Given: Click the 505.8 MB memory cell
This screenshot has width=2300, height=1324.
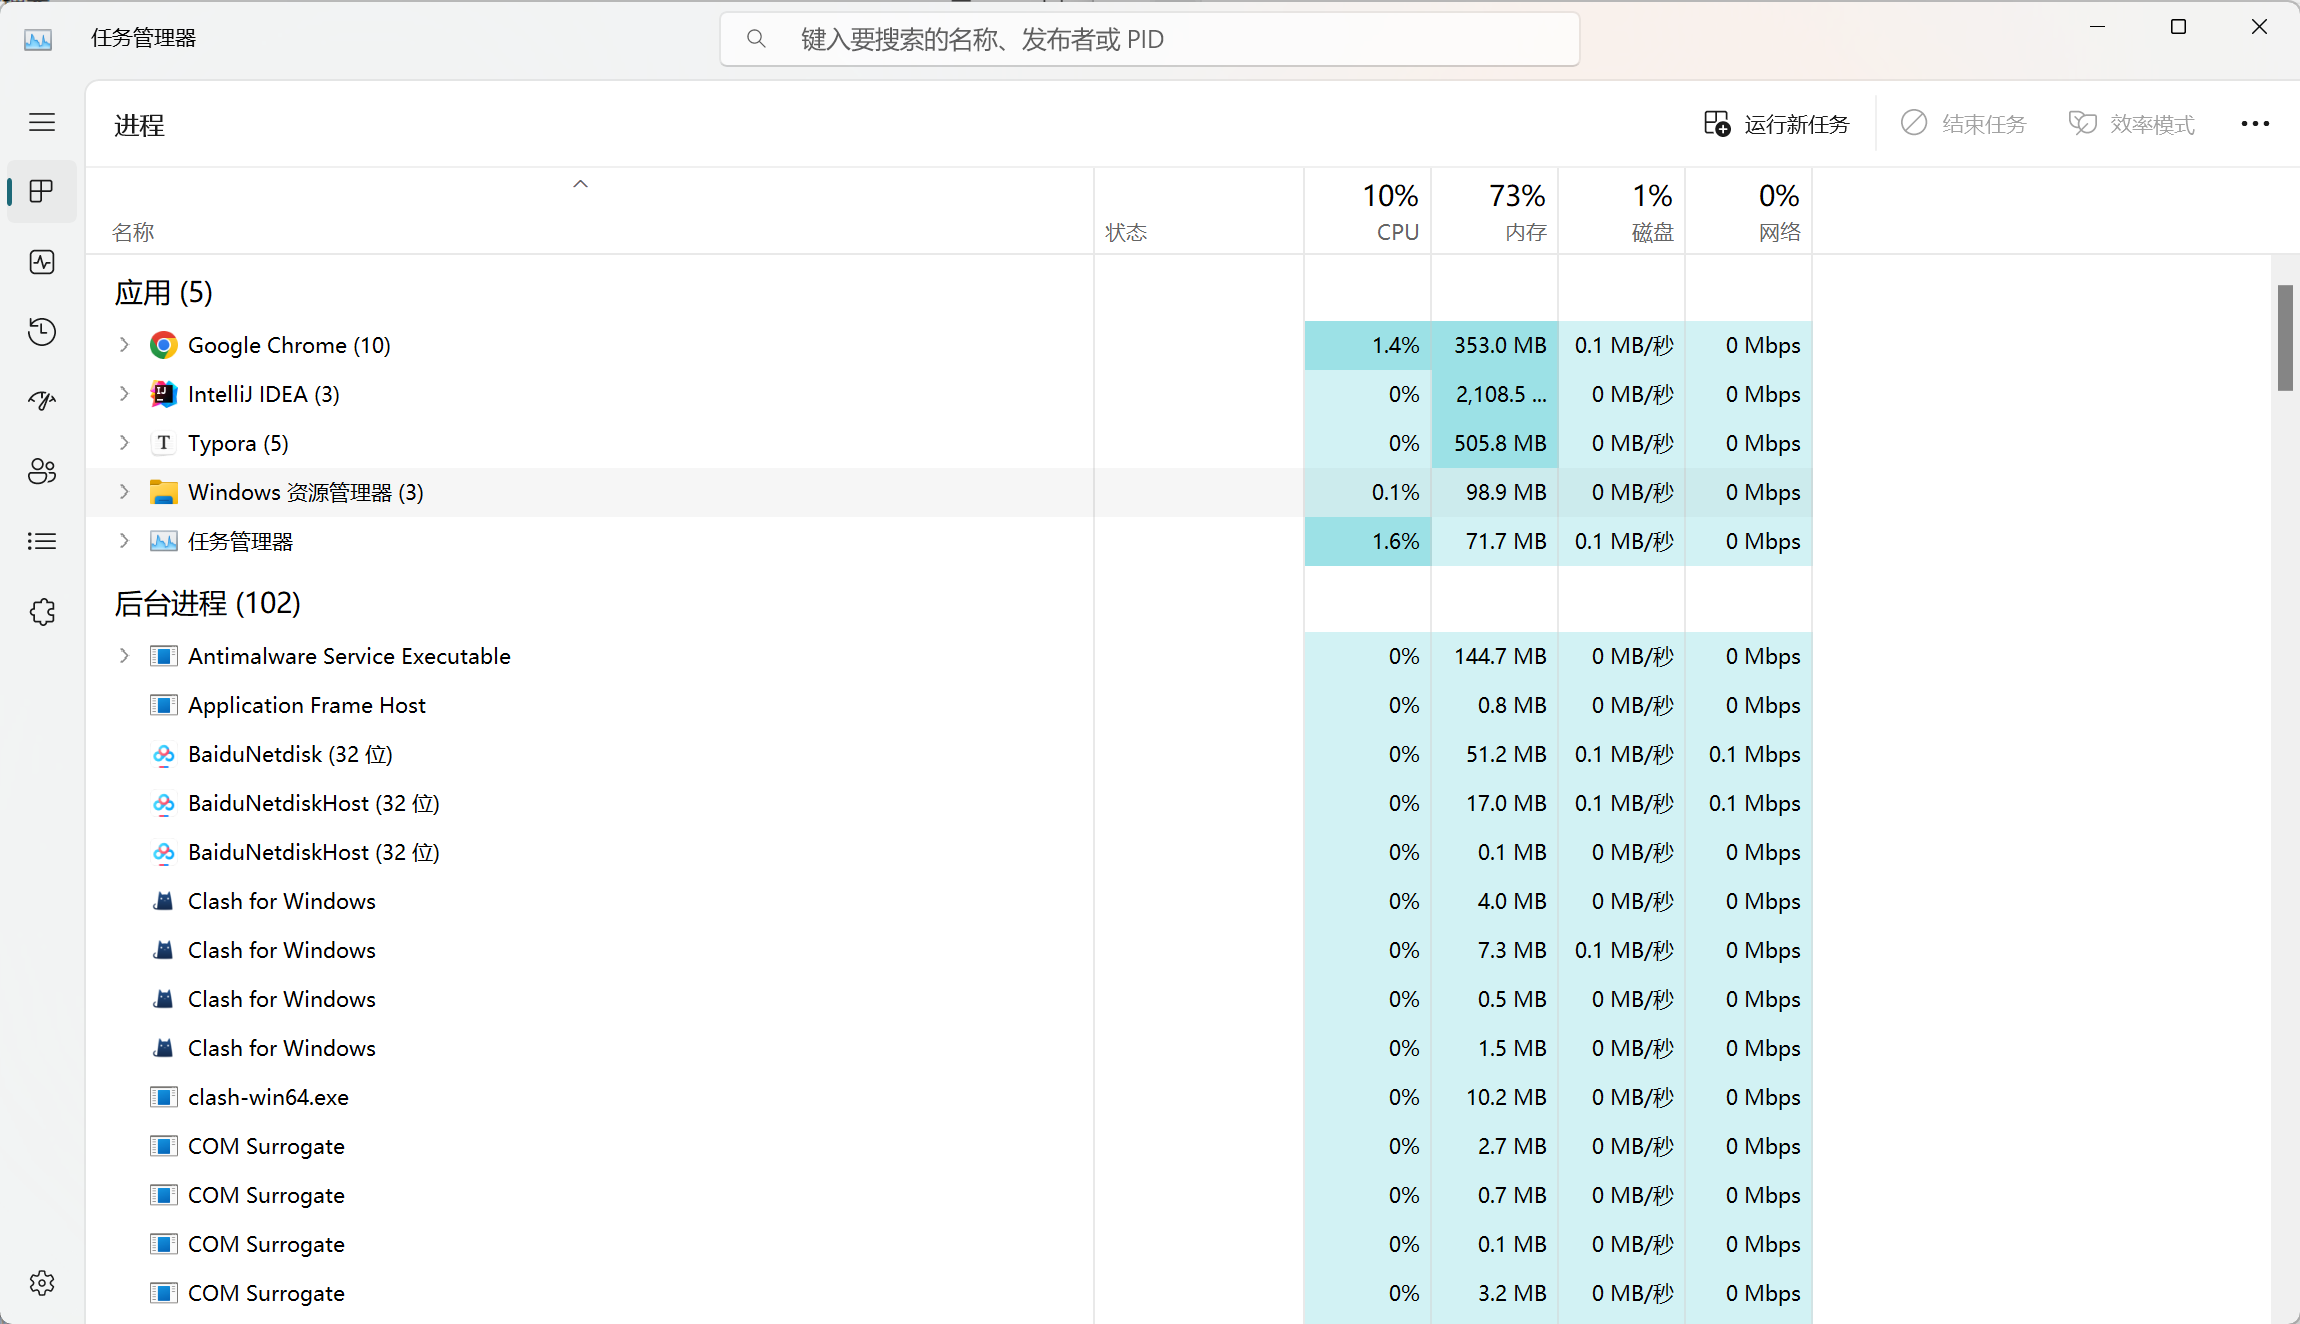Looking at the screenshot, I should pos(1495,443).
